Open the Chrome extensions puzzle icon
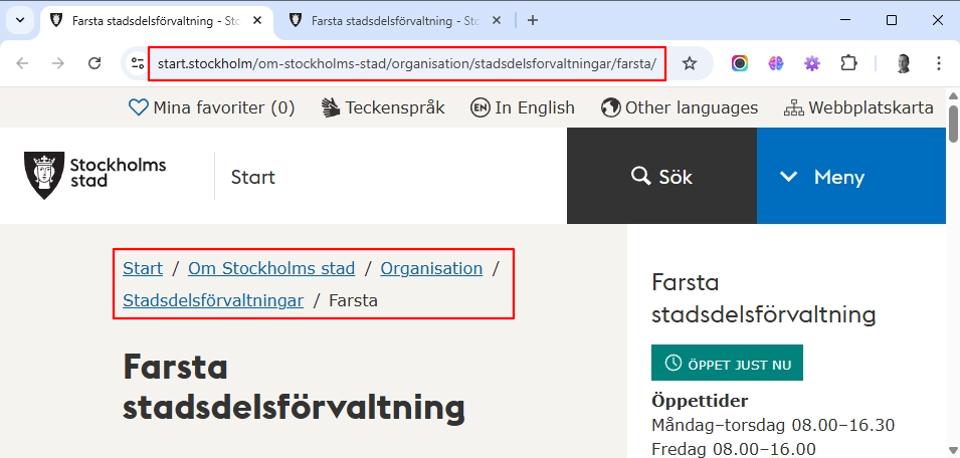This screenshot has height=458, width=960. pyautogui.click(x=848, y=63)
